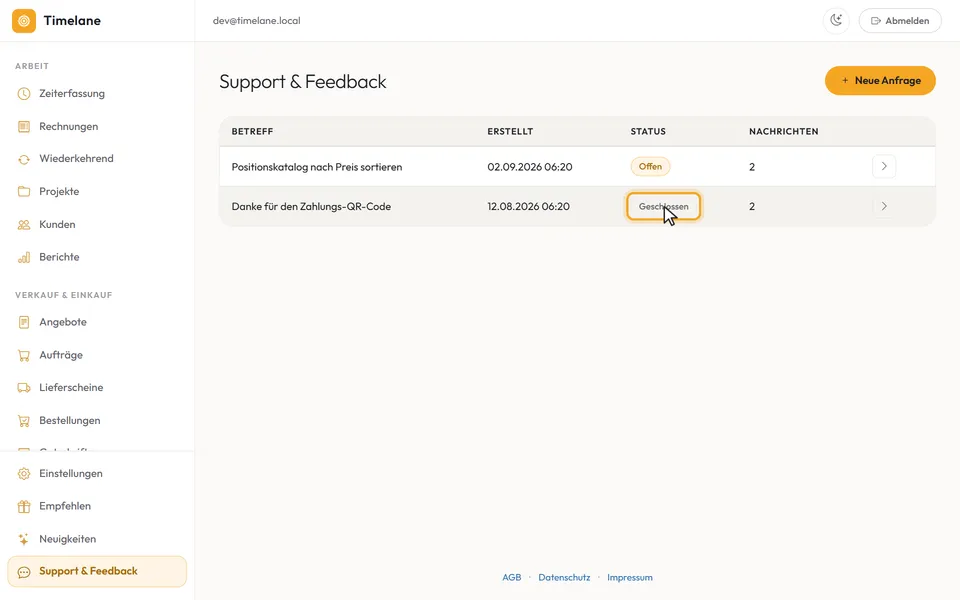Open the Positionskatalog request via its chevron

pyautogui.click(x=883, y=167)
